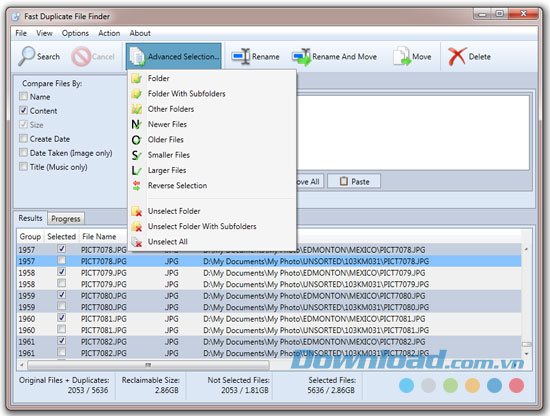Click the Unselect Folder icon
550x416 pixels.
pos(136,211)
